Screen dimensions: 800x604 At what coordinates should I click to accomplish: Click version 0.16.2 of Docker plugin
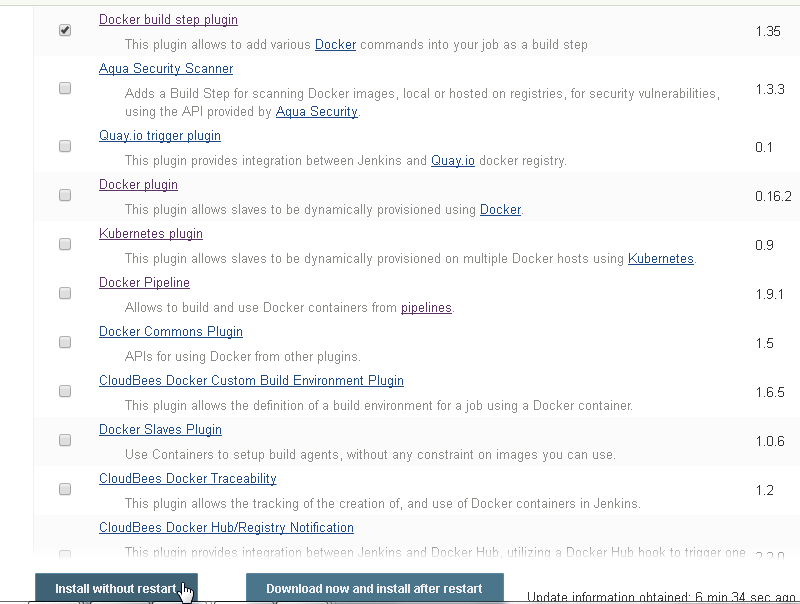click(773, 196)
